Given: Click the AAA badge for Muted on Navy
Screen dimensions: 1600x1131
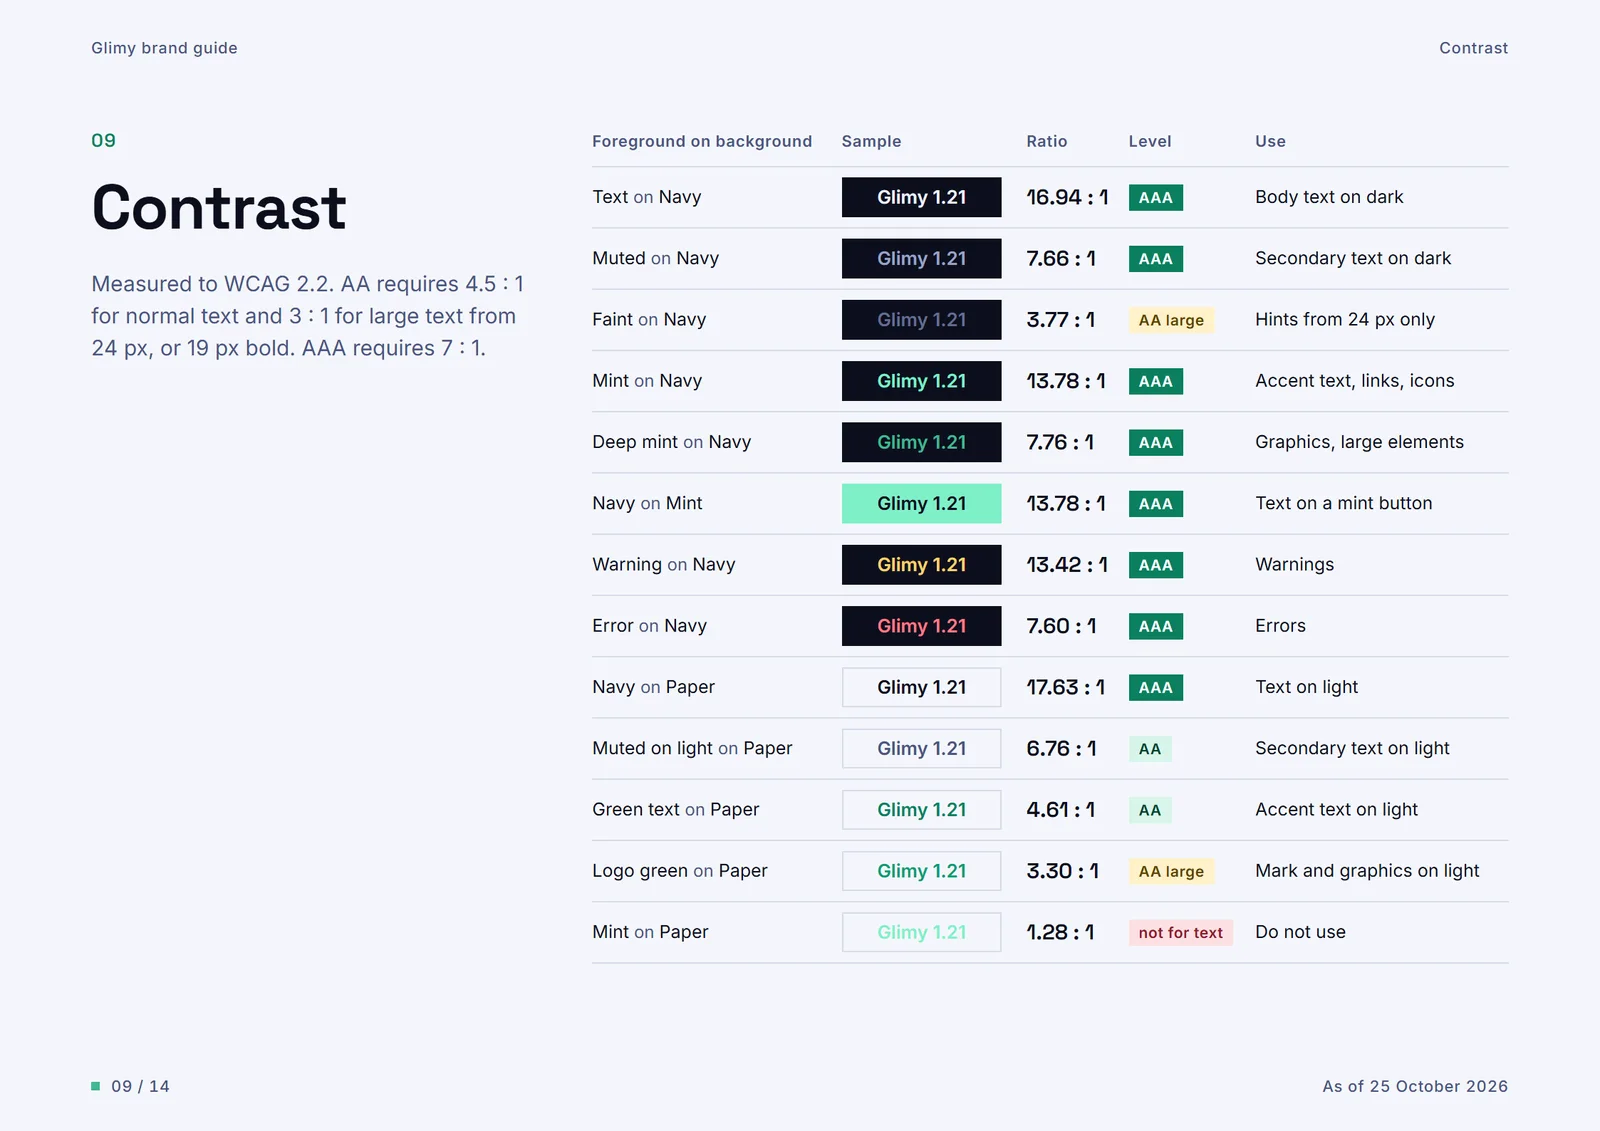Looking at the screenshot, I should (x=1155, y=259).
